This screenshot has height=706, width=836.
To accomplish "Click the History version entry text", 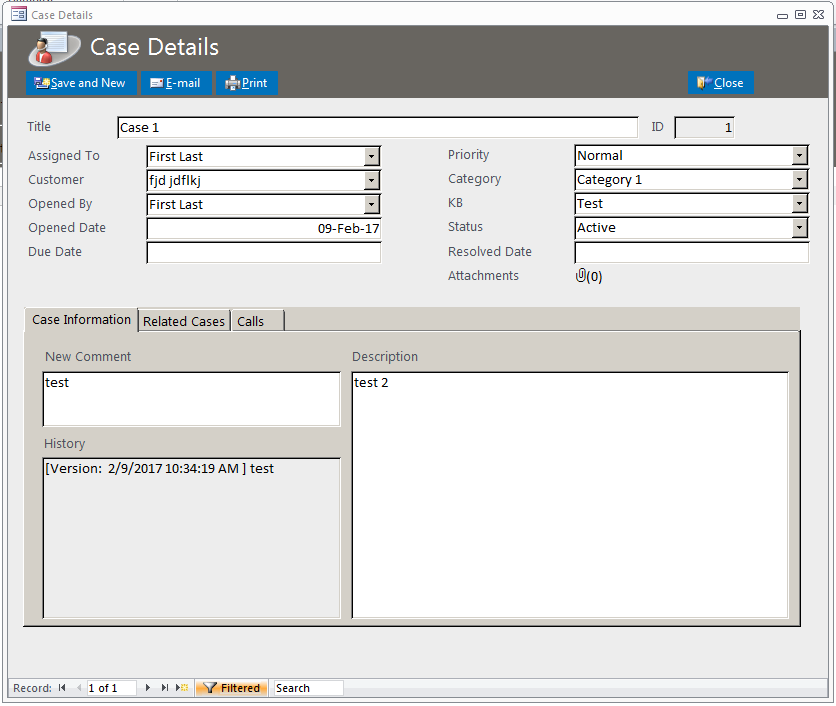I will click(159, 469).
